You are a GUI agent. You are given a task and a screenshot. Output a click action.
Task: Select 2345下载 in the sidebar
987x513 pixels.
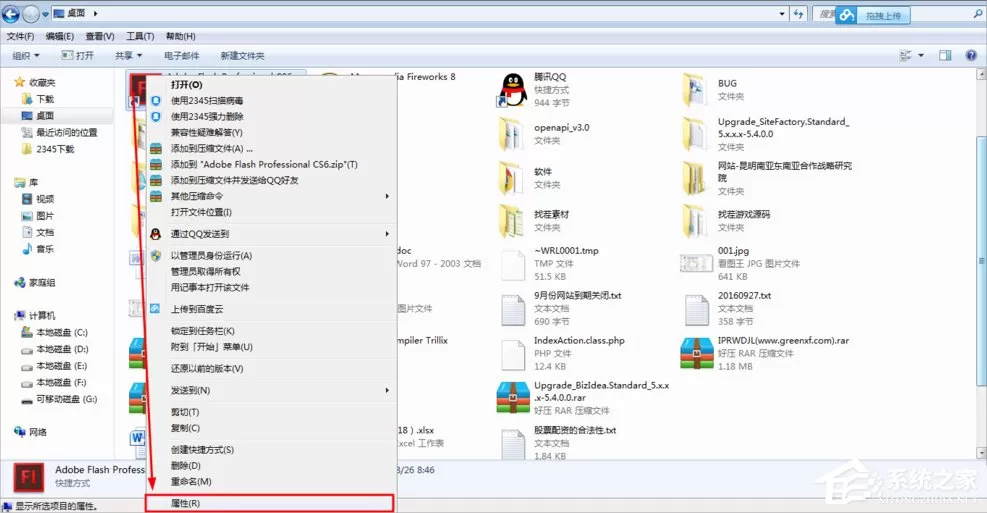(48, 149)
